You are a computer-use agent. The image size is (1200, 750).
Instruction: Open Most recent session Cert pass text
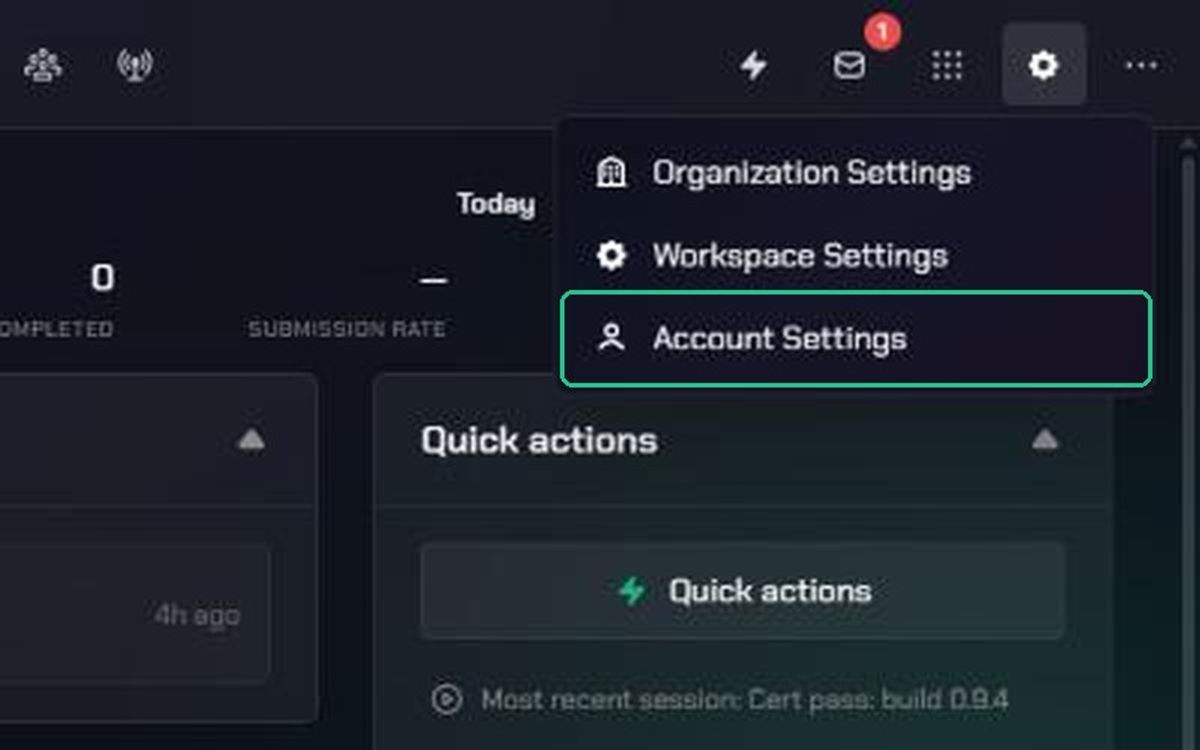point(745,699)
